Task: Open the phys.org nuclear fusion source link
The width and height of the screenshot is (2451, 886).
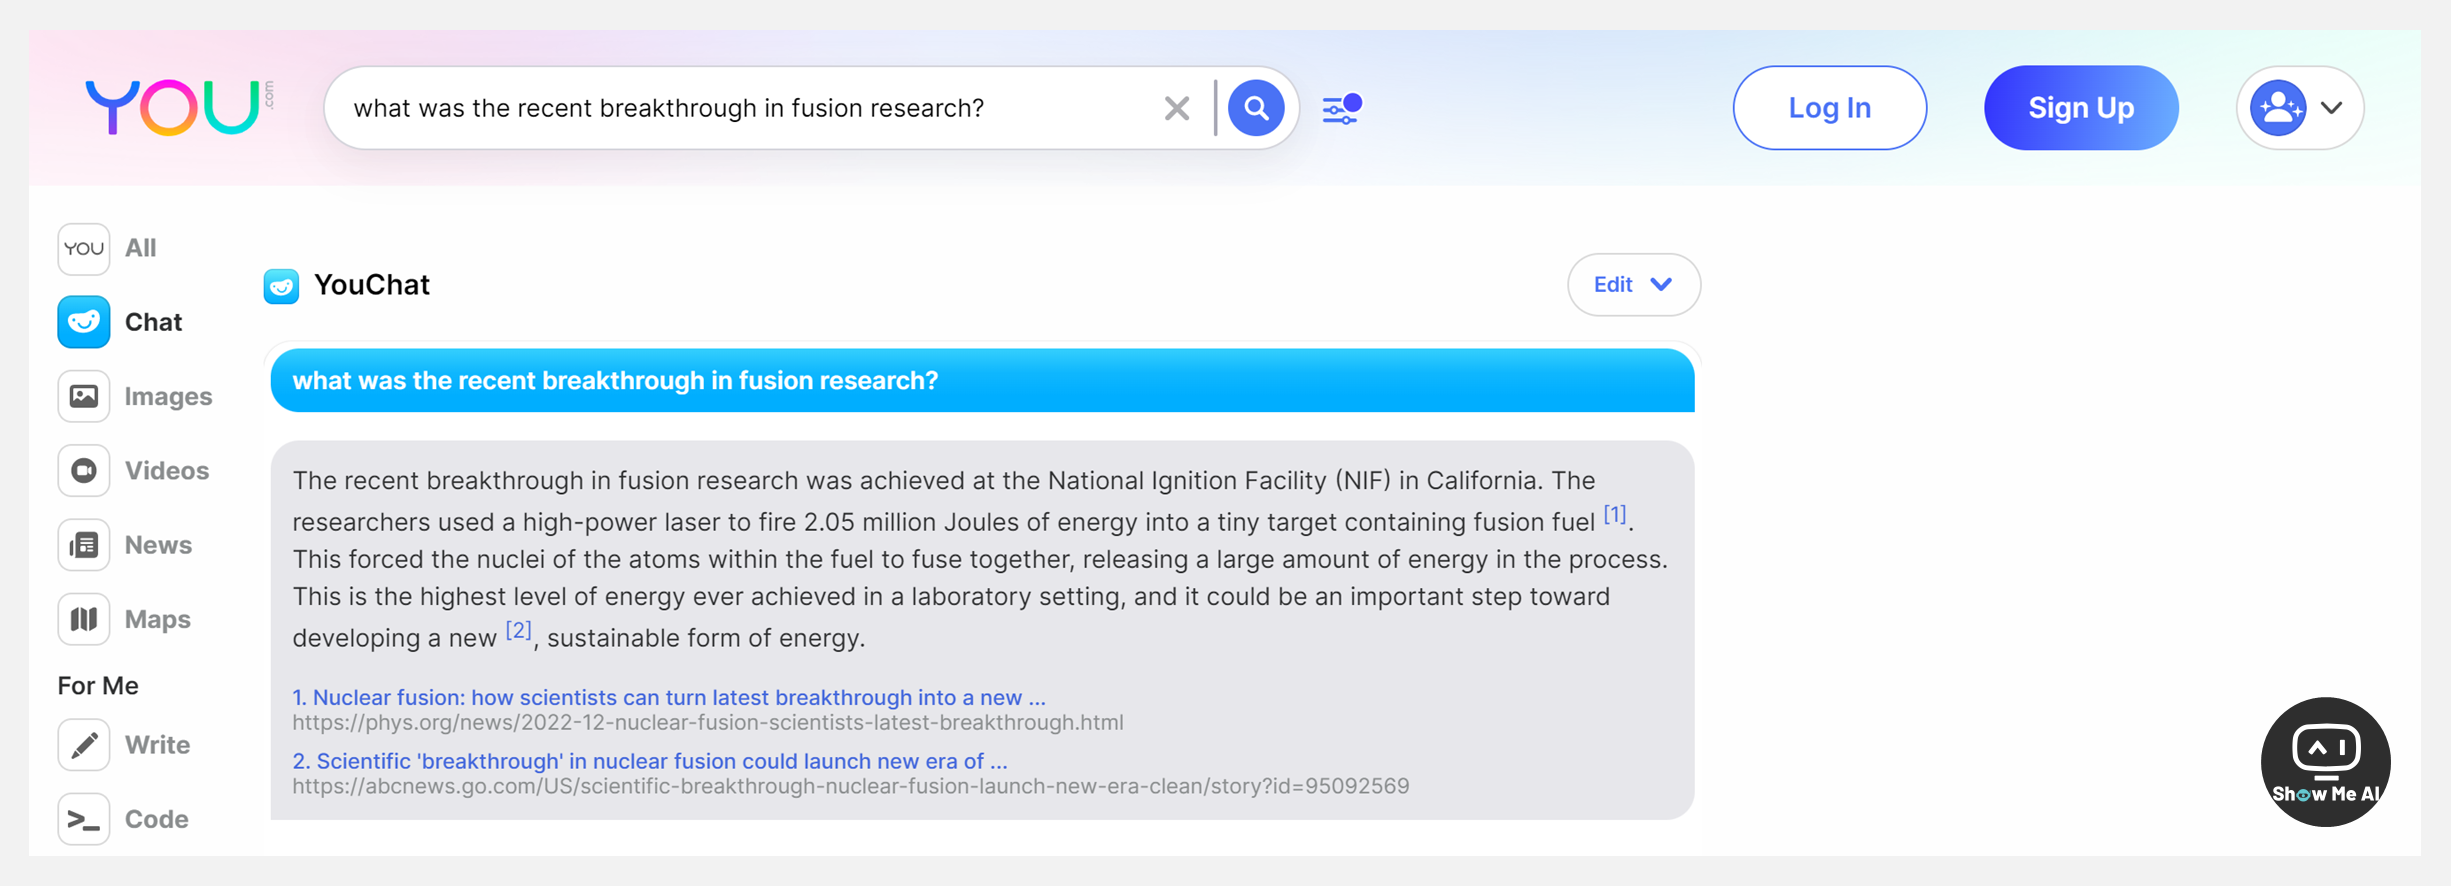Action: (x=668, y=698)
